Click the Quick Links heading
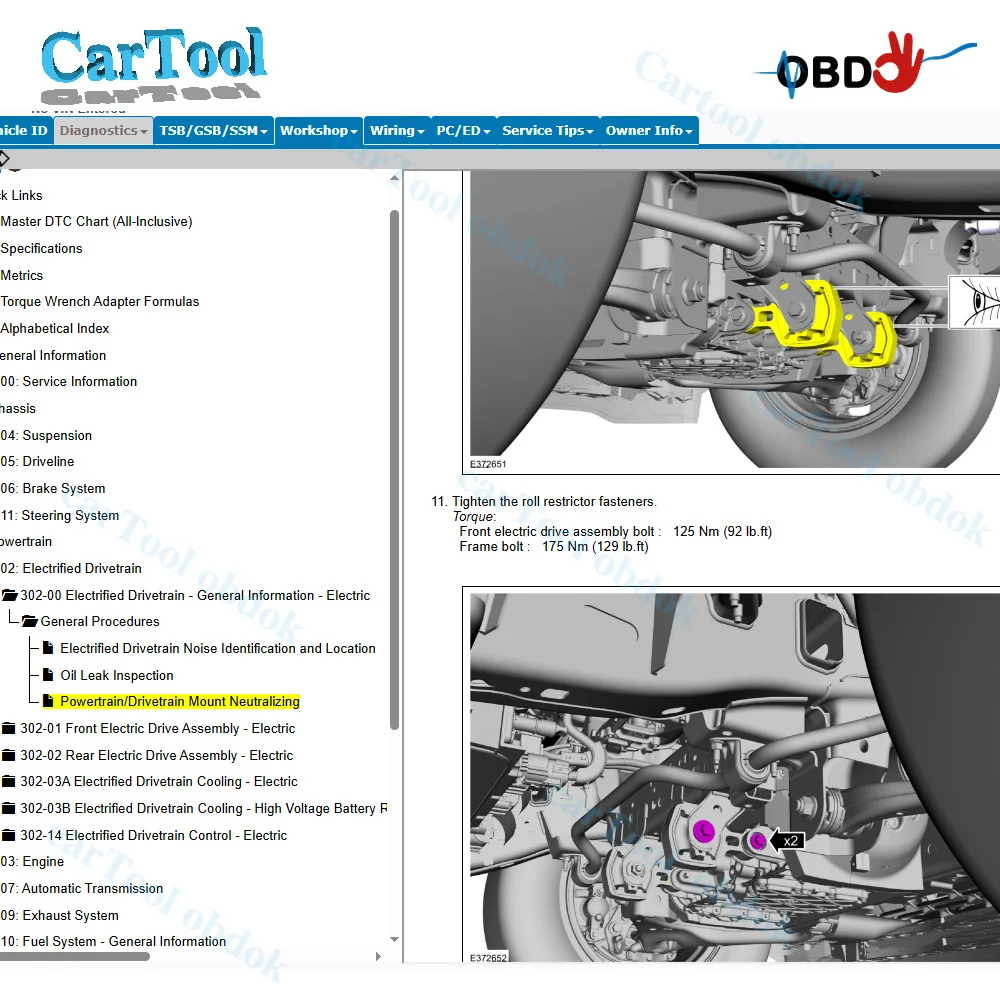1000x1000 pixels. pos(21,196)
